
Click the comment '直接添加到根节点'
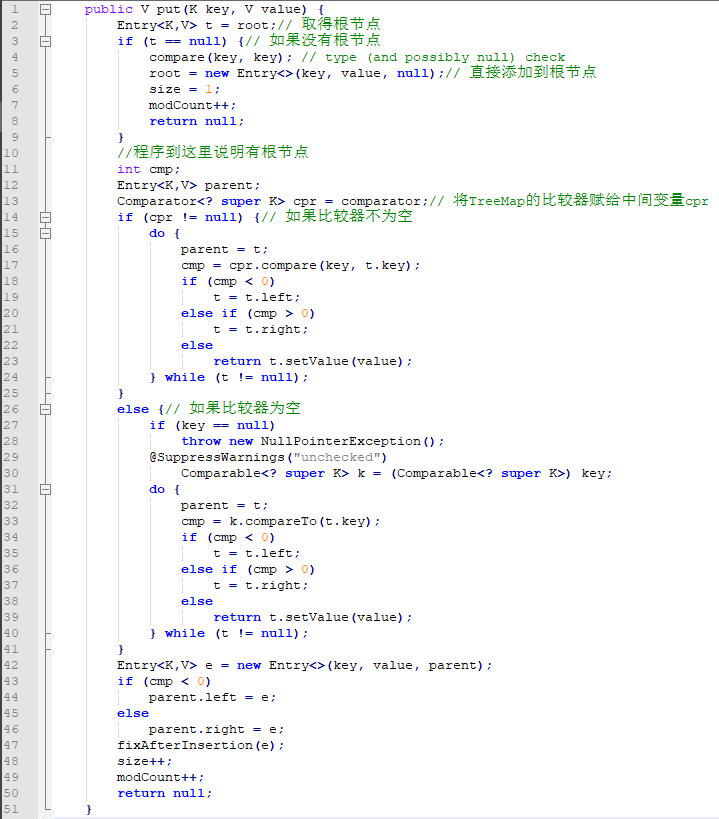[533, 72]
